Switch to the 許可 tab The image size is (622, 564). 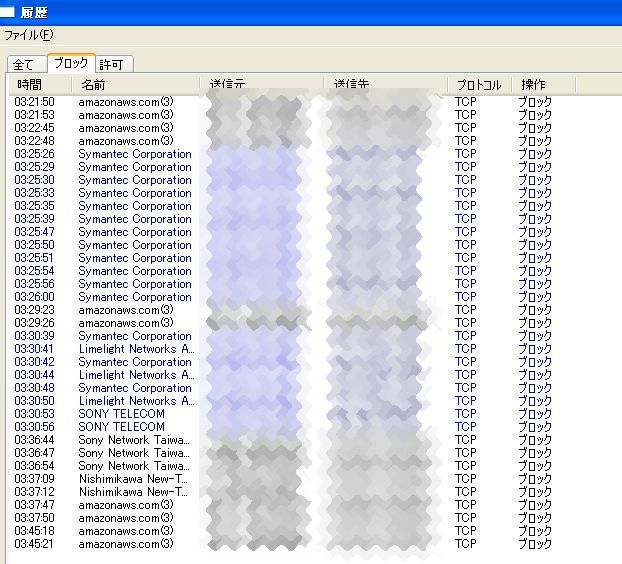[114, 64]
